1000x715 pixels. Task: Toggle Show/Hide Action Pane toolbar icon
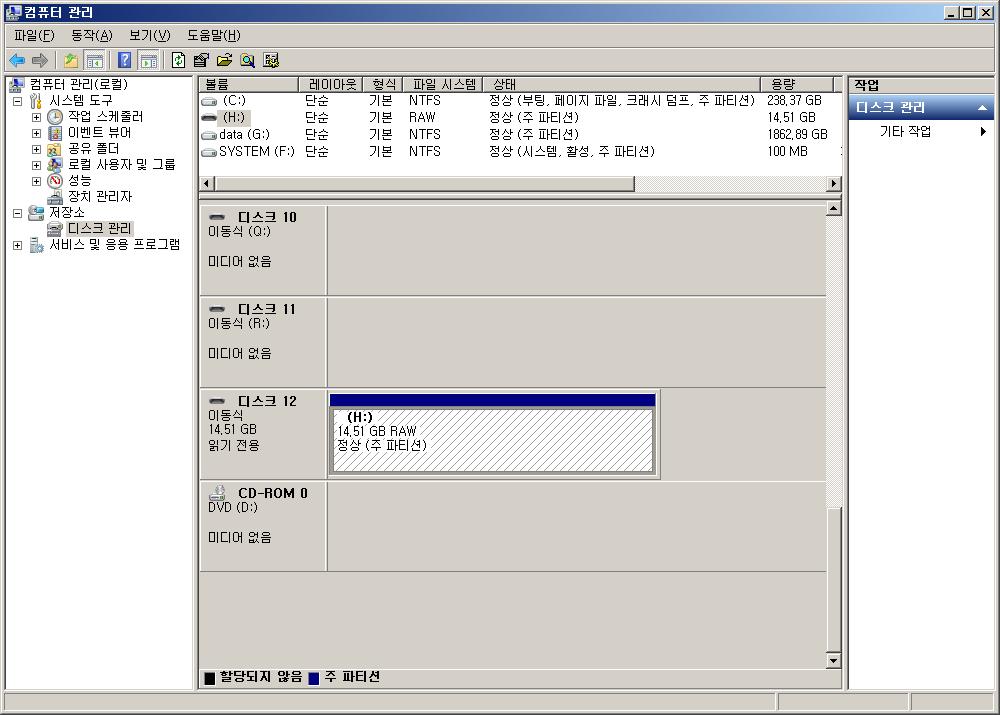coord(148,60)
